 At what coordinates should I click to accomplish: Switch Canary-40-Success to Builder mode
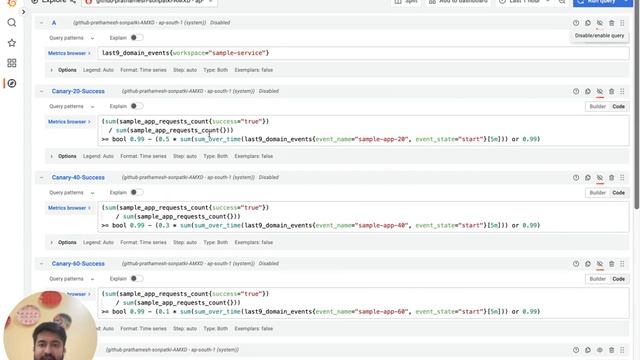[598, 193]
